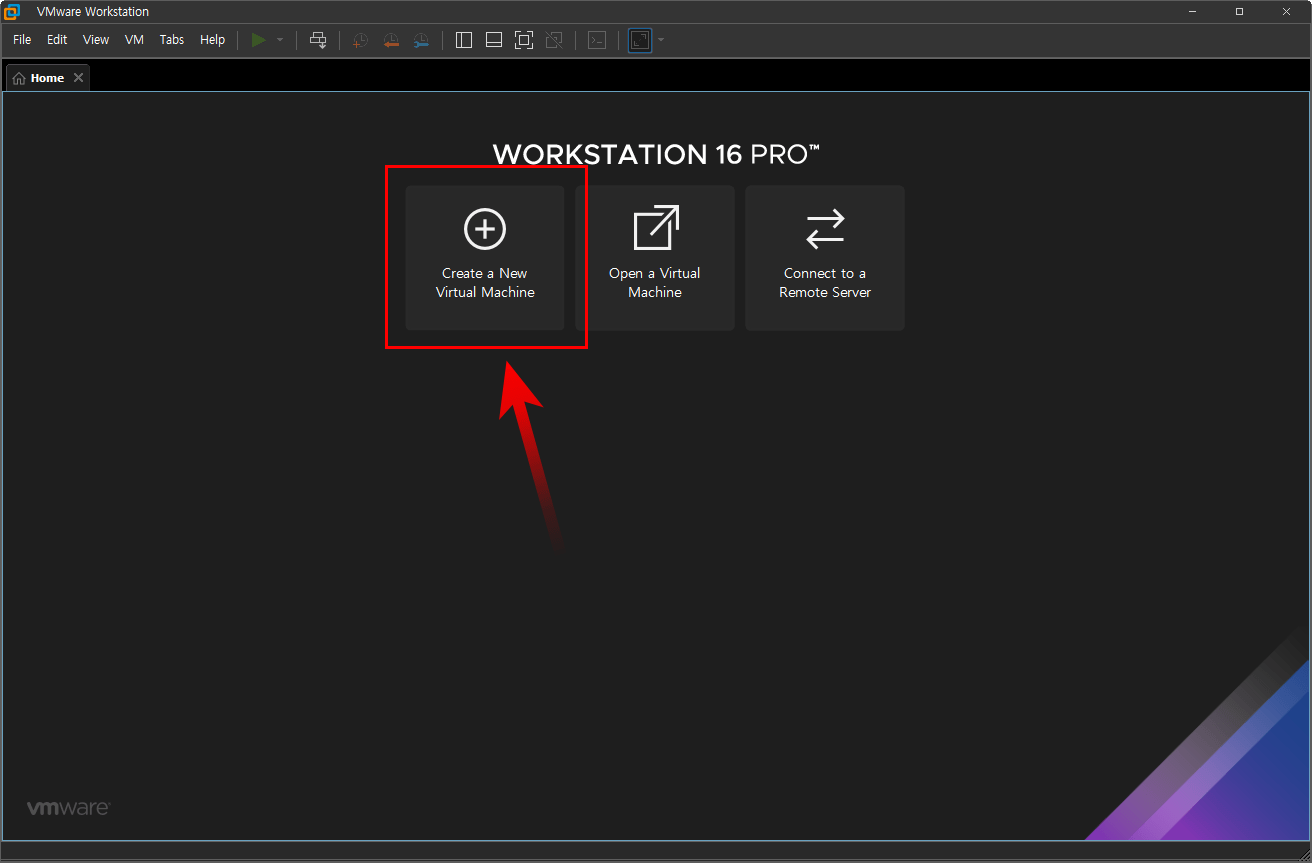Expand the stretch display dropdown arrow
The width and height of the screenshot is (1312, 863).
[661, 40]
